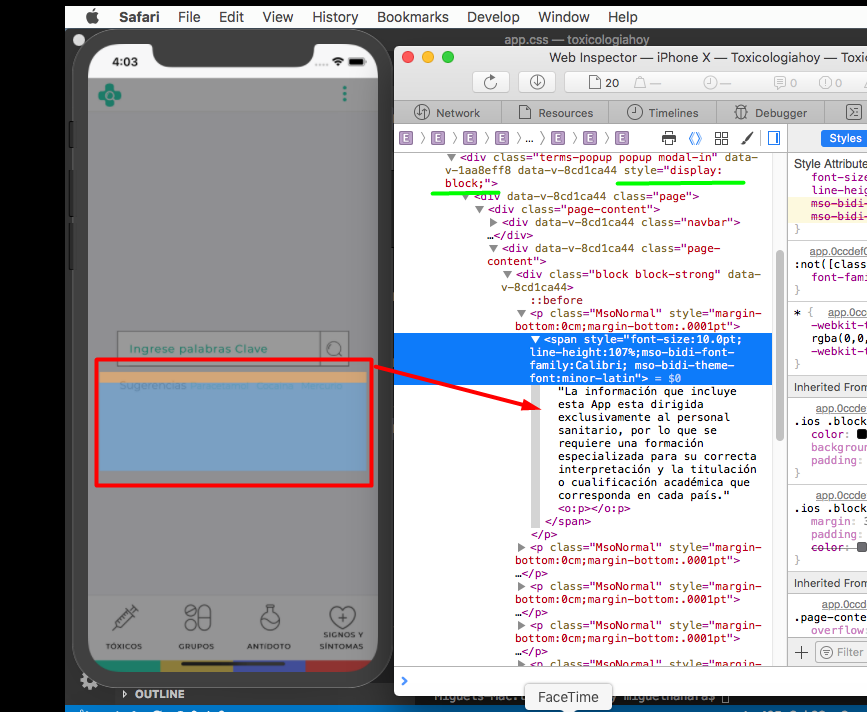Toggle compositing borders grid icon
This screenshot has height=712, width=867.
(x=722, y=138)
